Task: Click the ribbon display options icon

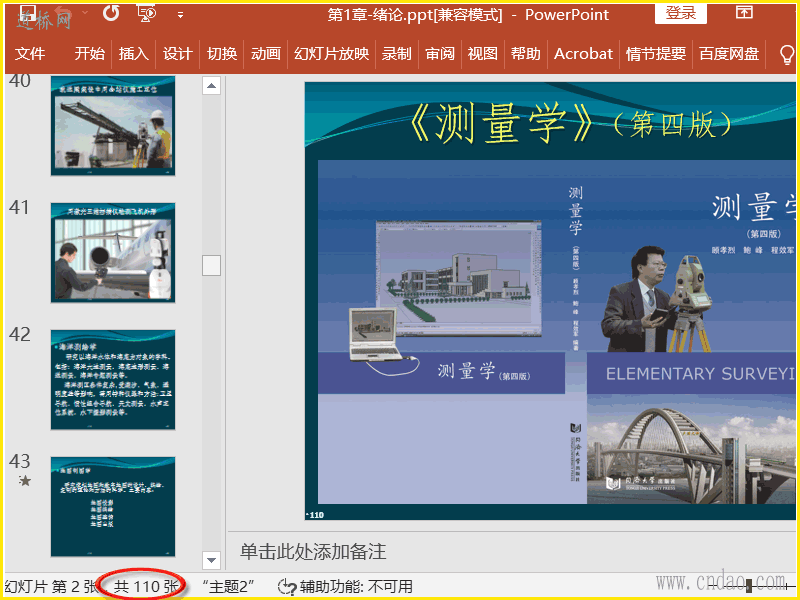Action: (x=744, y=13)
